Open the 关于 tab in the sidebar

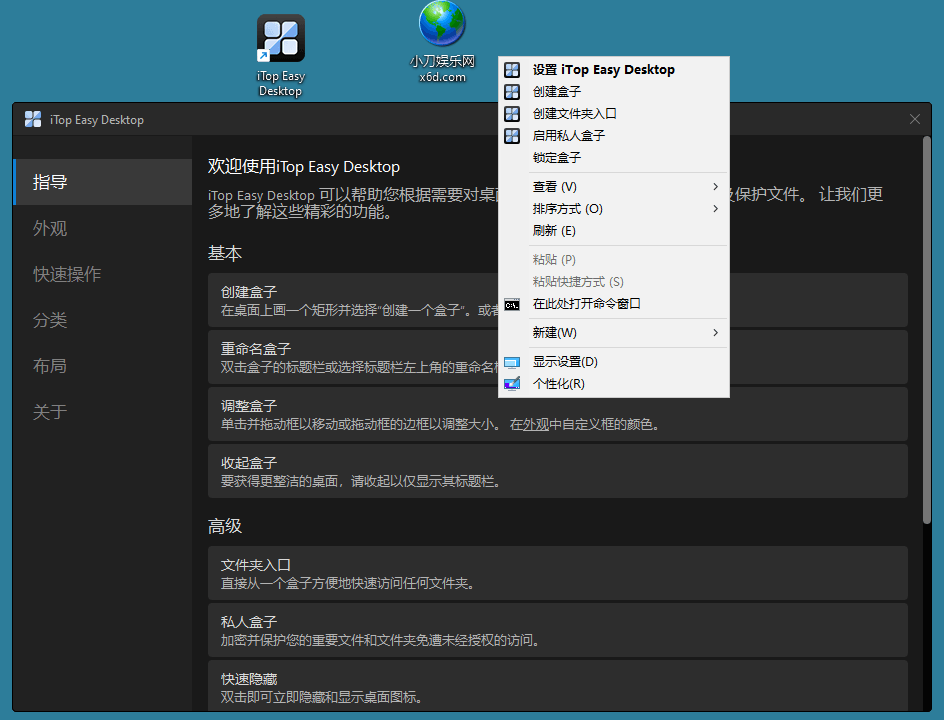click(50, 411)
